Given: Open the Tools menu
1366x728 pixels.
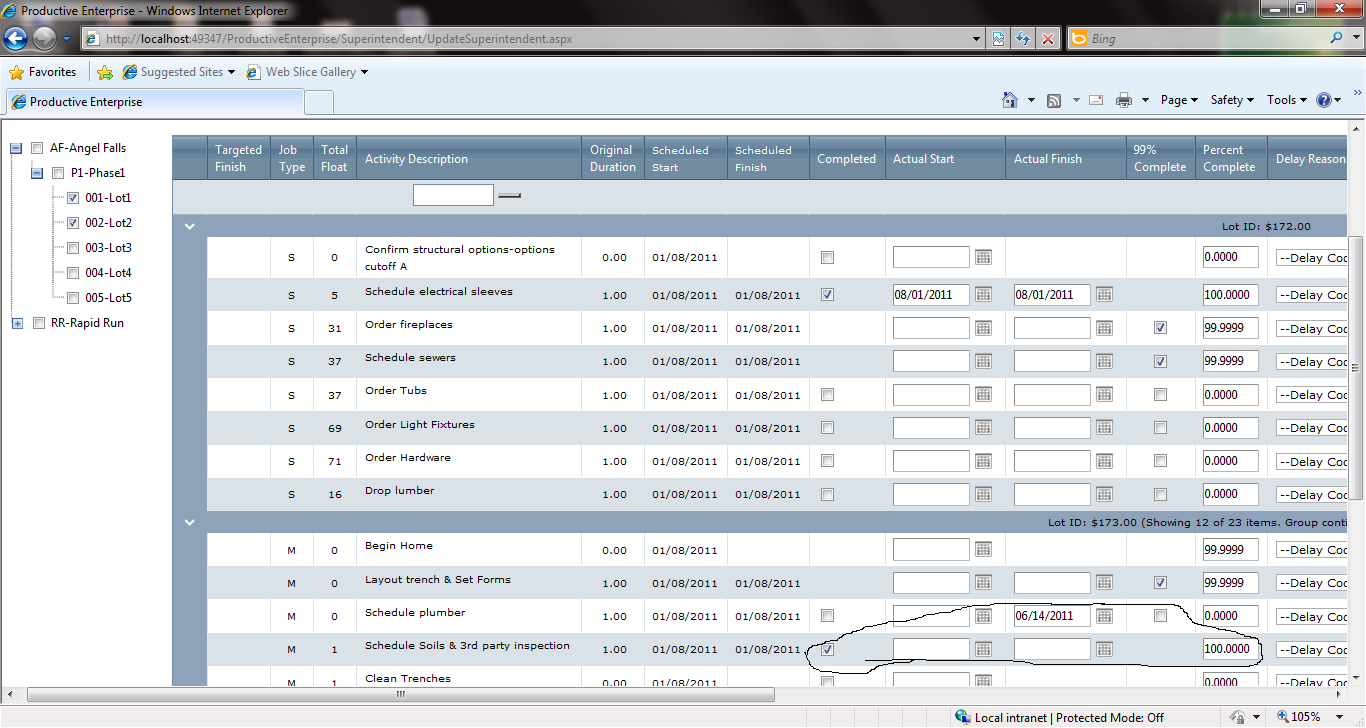Looking at the screenshot, I should tap(1286, 100).
